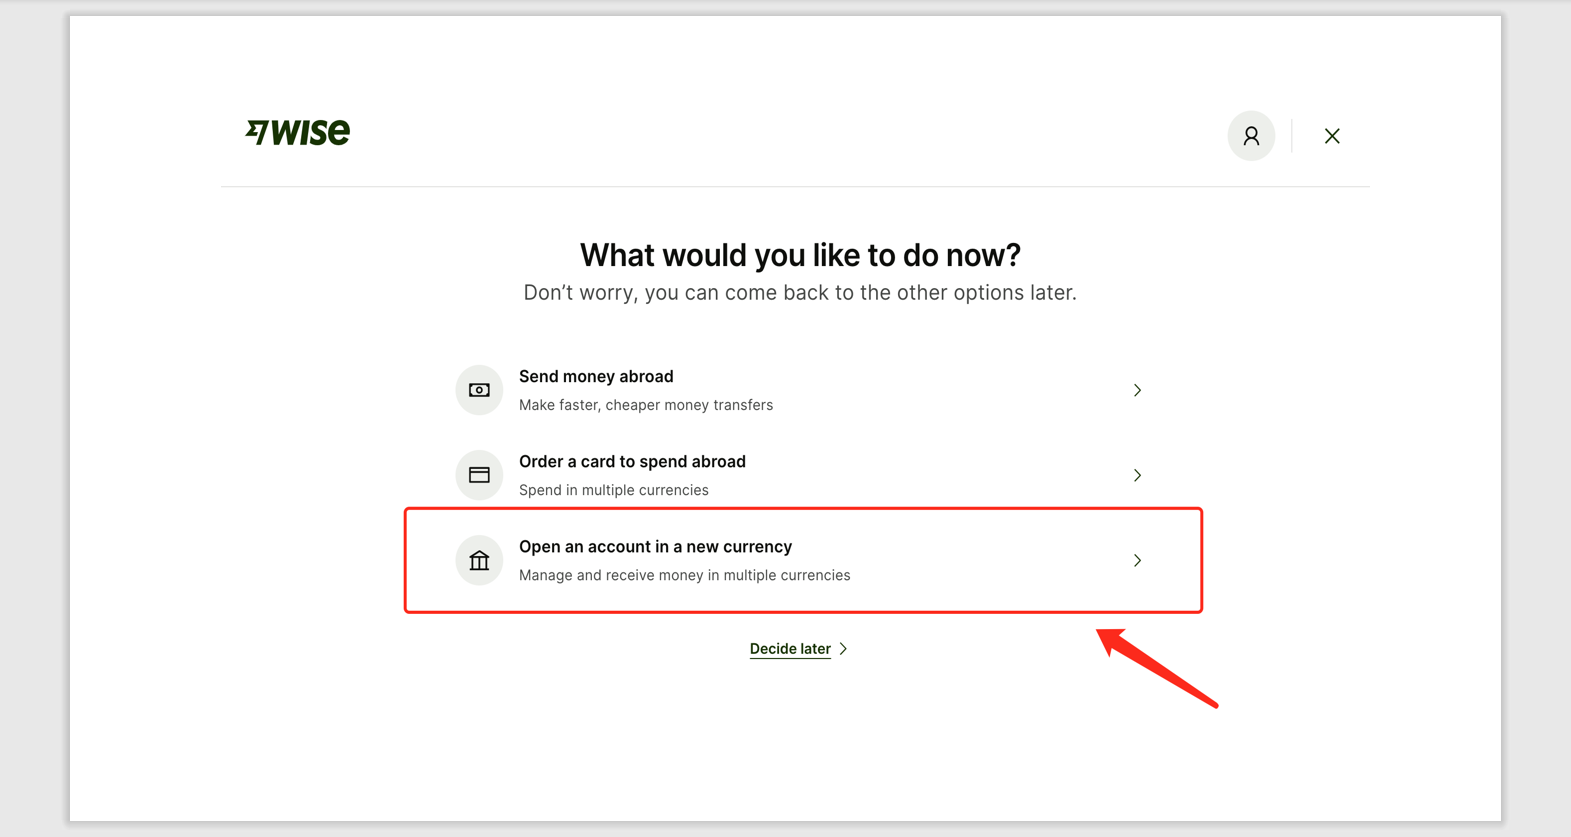
Task: Click the chevron on Send money abroad row
Action: 1137,390
